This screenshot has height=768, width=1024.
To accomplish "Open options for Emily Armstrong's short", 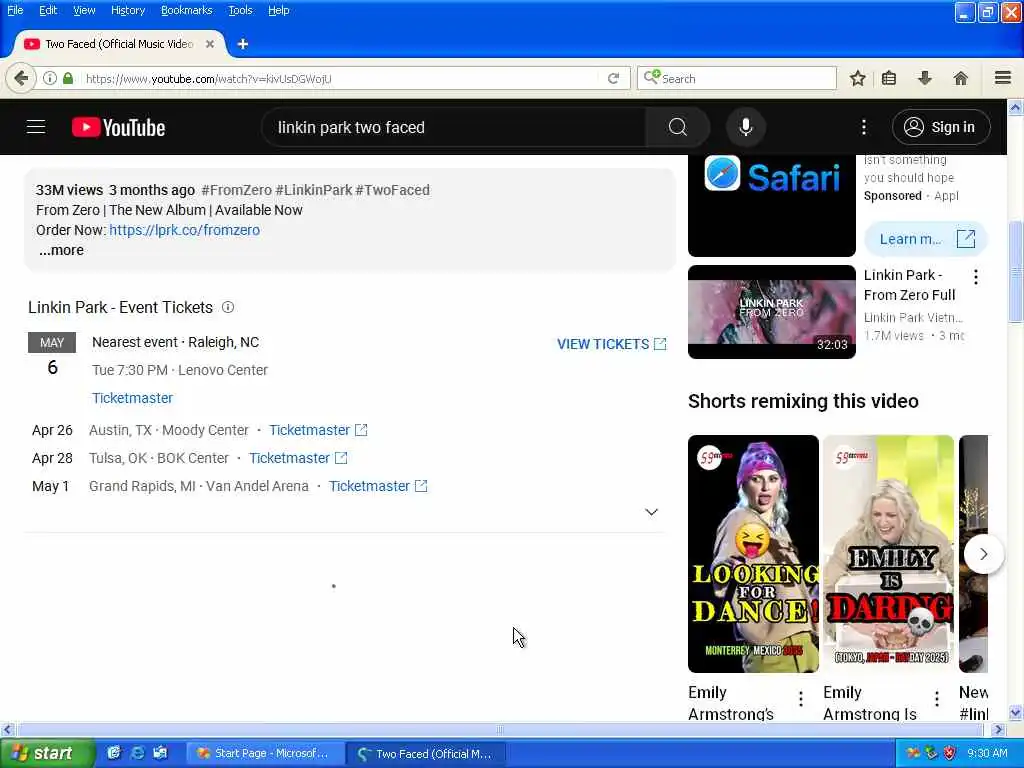I will pyautogui.click(x=801, y=699).
